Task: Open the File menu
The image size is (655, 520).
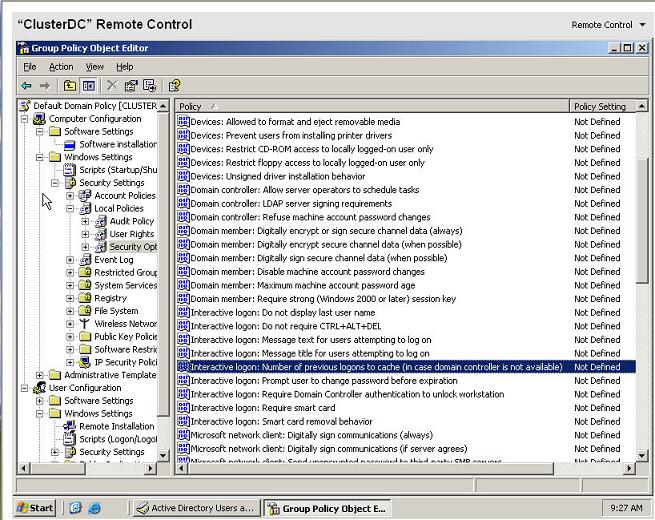Action: [30, 67]
